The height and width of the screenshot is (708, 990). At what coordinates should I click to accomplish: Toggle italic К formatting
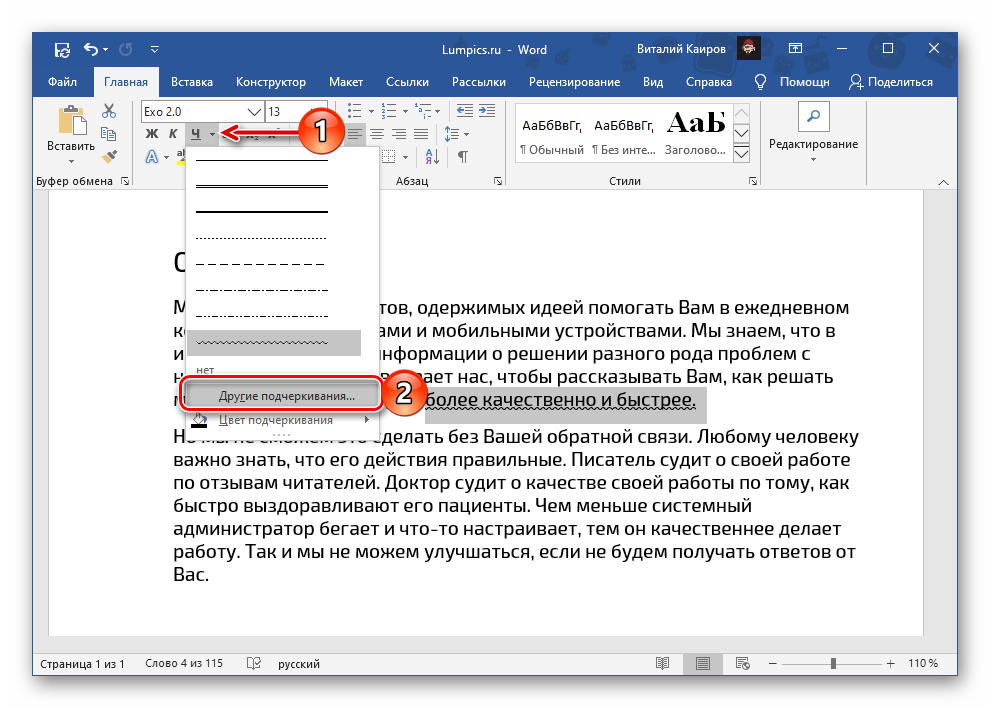click(173, 134)
